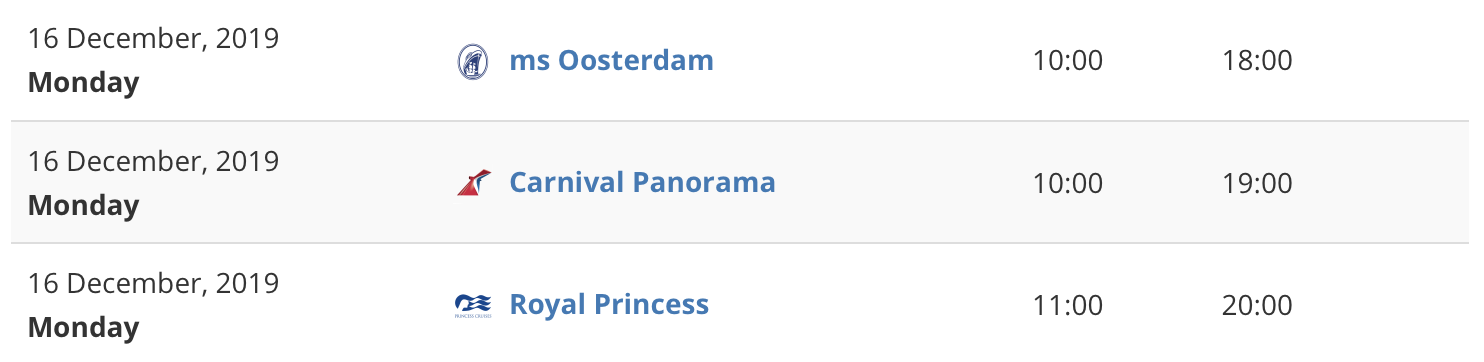Viewport: 1484px width, 362px height.
Task: Click Carnival Panorama's 19:00 departure time
Action: (x=1258, y=183)
